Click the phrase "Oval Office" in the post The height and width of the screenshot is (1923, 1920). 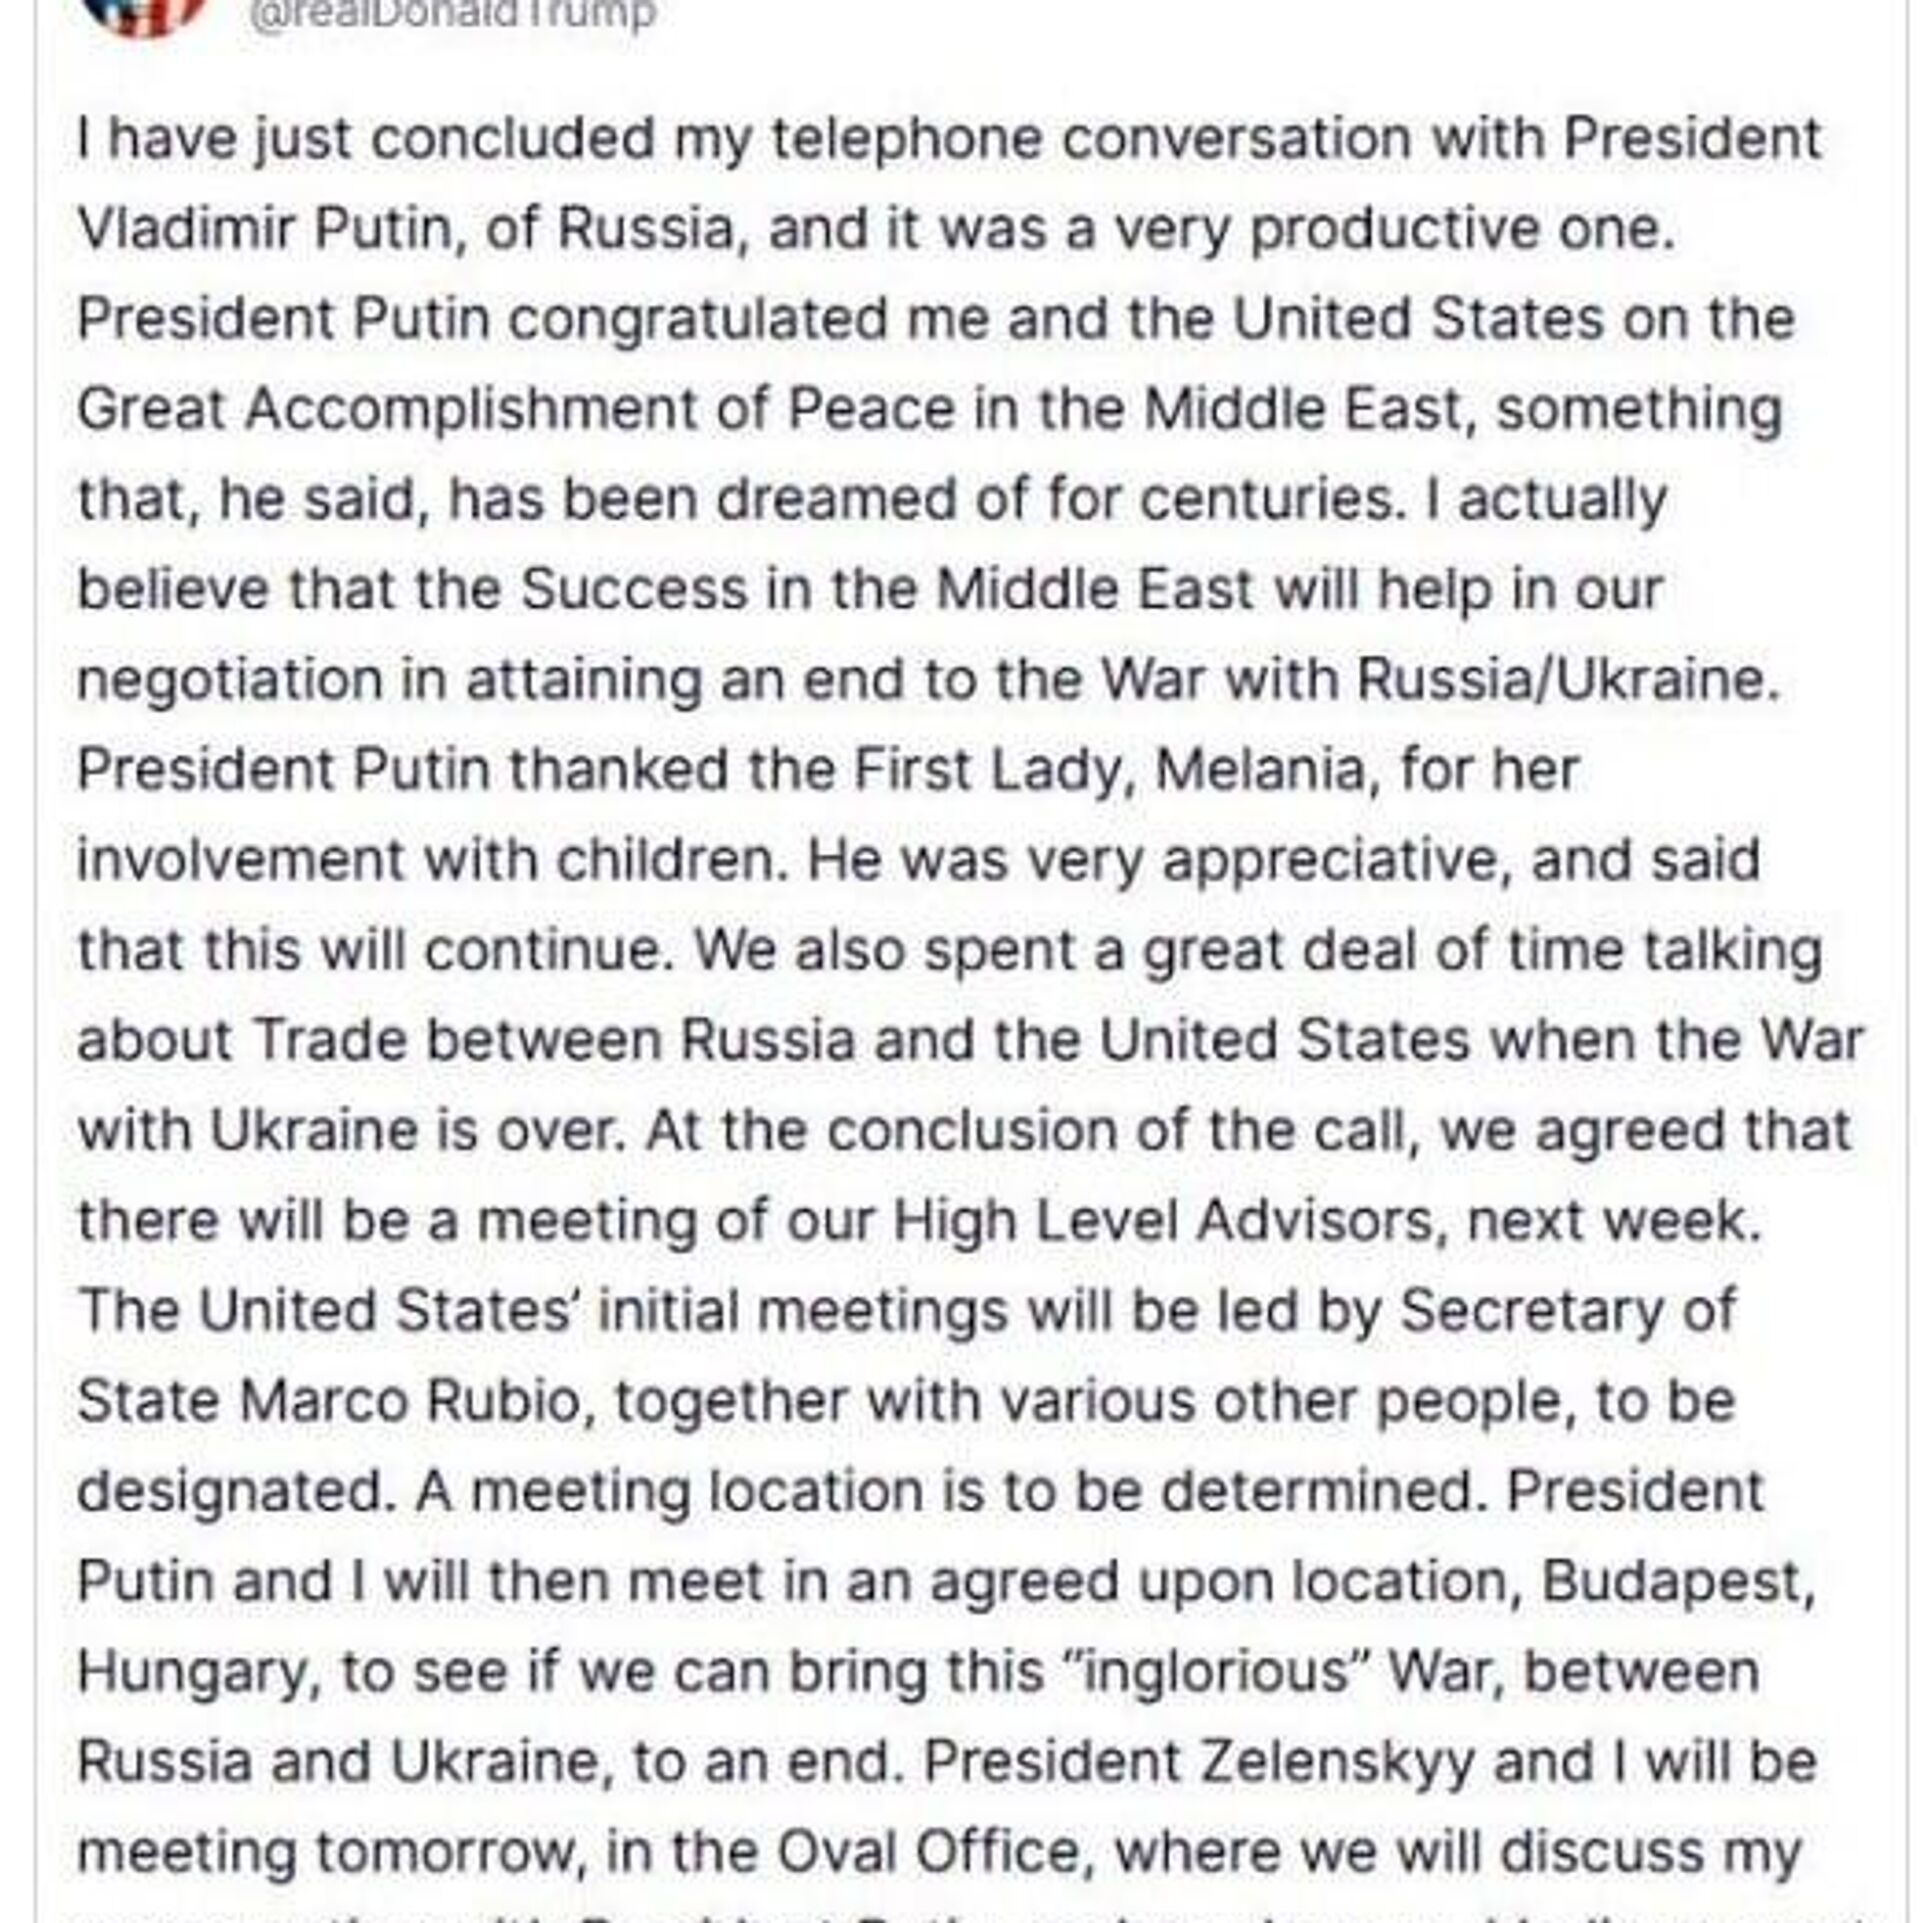[928, 1851]
